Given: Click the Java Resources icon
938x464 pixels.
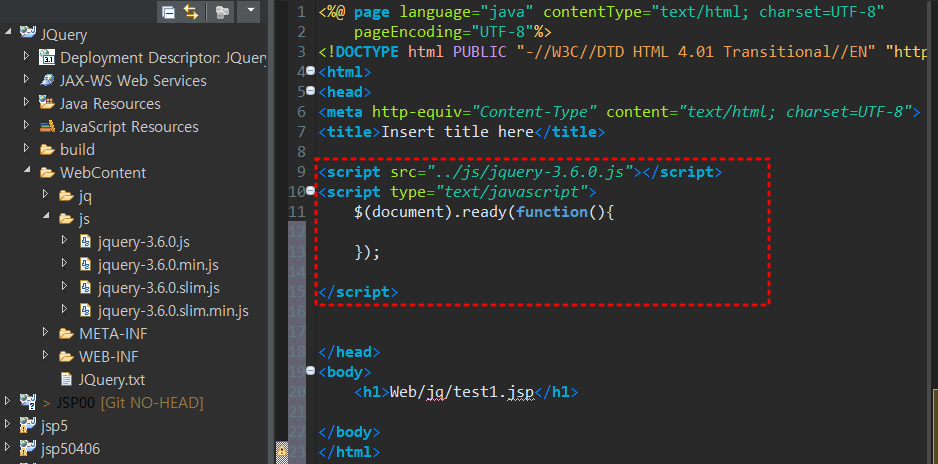Looking at the screenshot, I should click(x=47, y=103).
